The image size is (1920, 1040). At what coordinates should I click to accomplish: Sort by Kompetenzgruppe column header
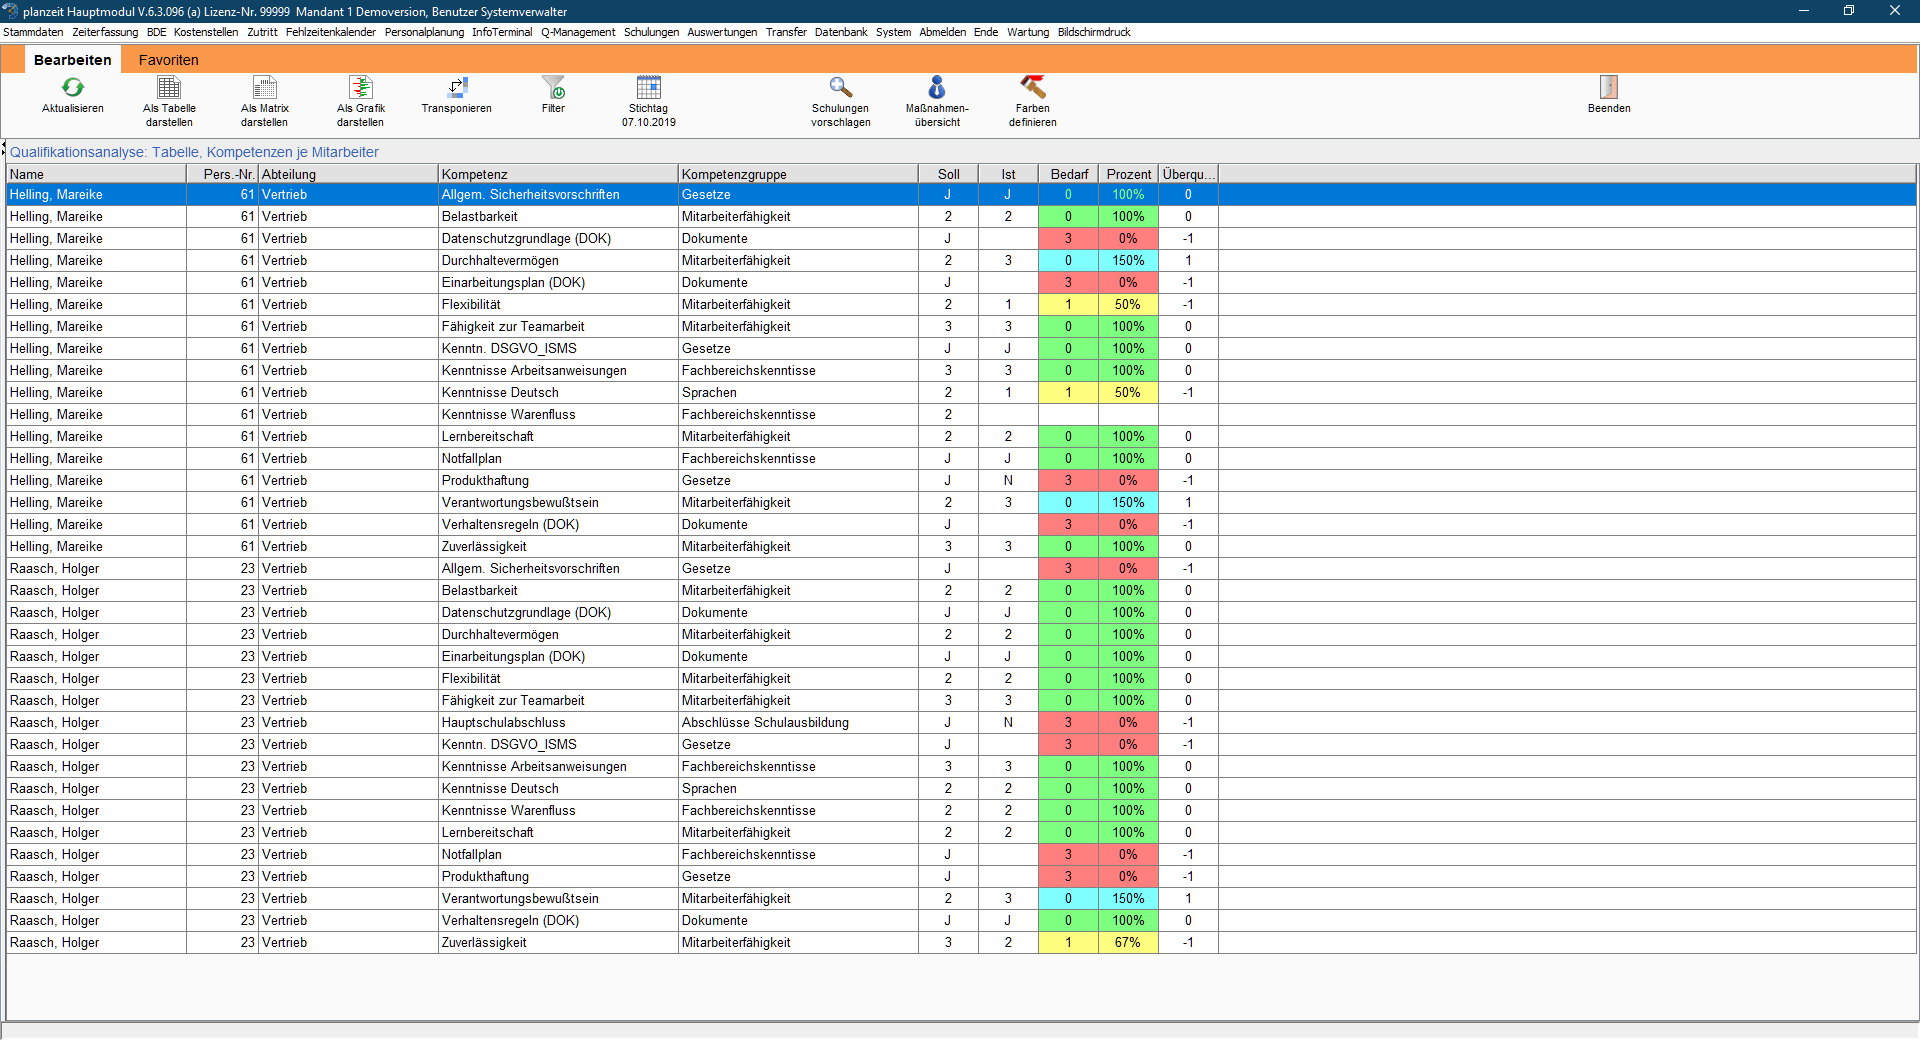pos(797,174)
